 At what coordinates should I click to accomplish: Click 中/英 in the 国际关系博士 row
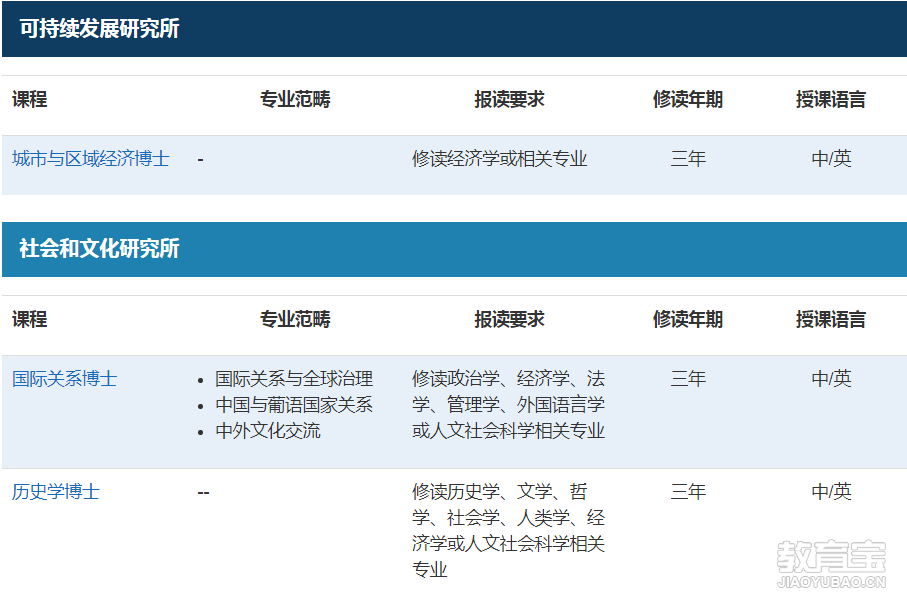831,378
